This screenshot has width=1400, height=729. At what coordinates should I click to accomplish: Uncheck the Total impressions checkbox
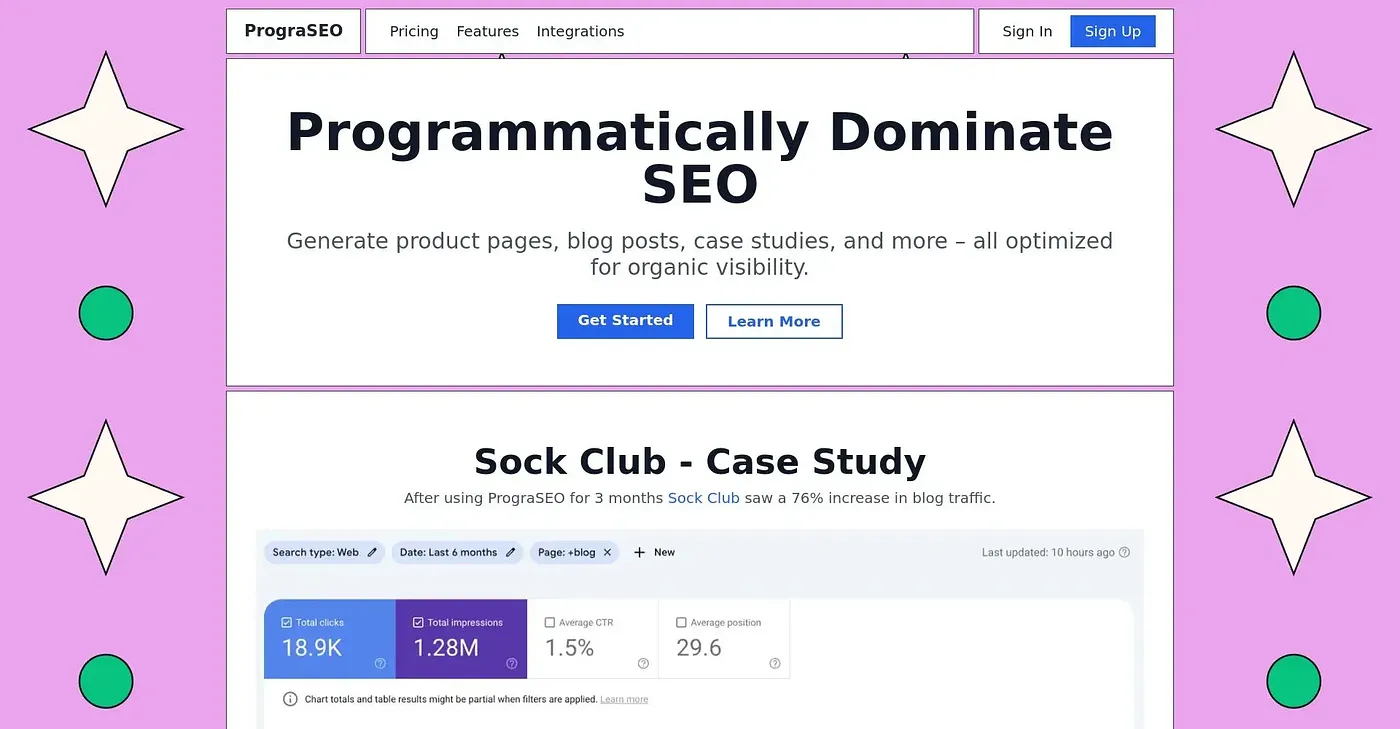tap(418, 622)
